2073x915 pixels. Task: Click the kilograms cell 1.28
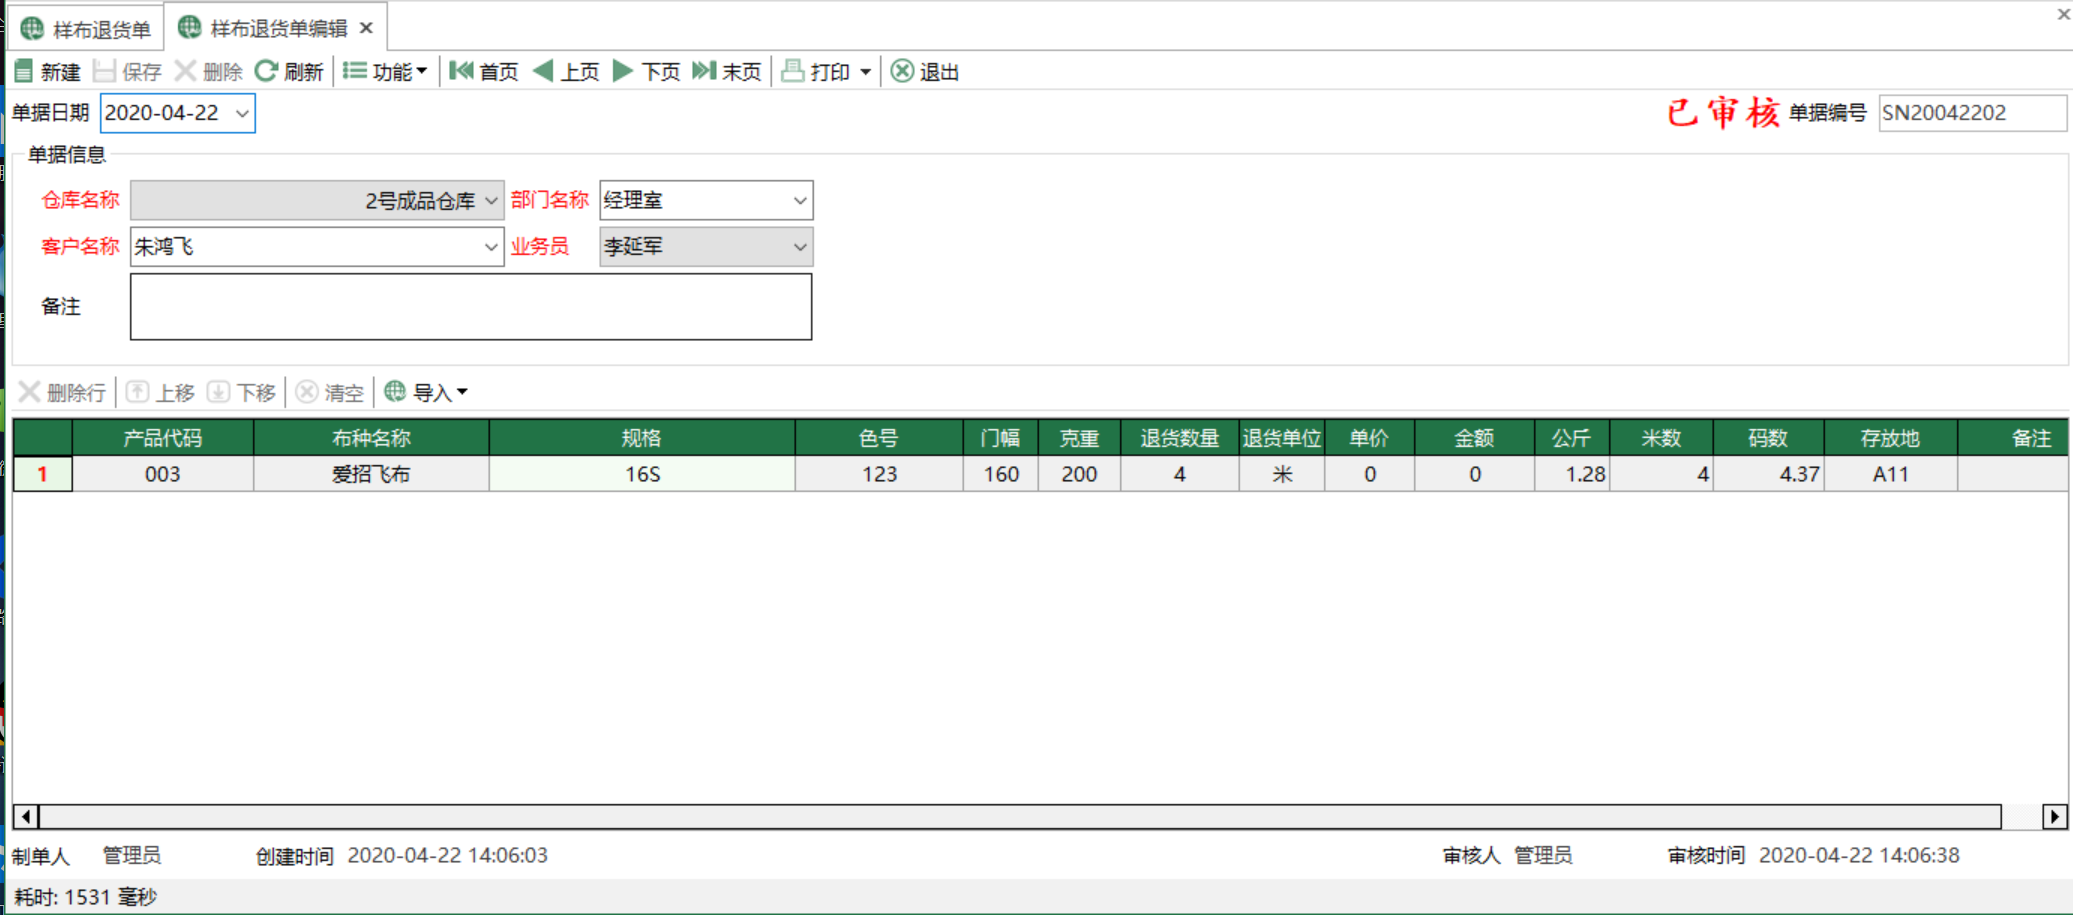click(x=1572, y=474)
